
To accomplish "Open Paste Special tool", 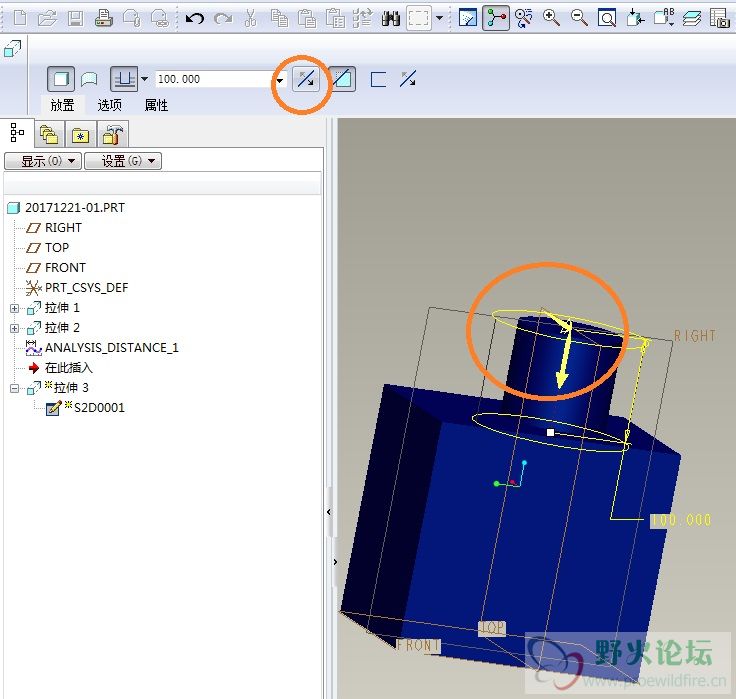I will point(335,18).
